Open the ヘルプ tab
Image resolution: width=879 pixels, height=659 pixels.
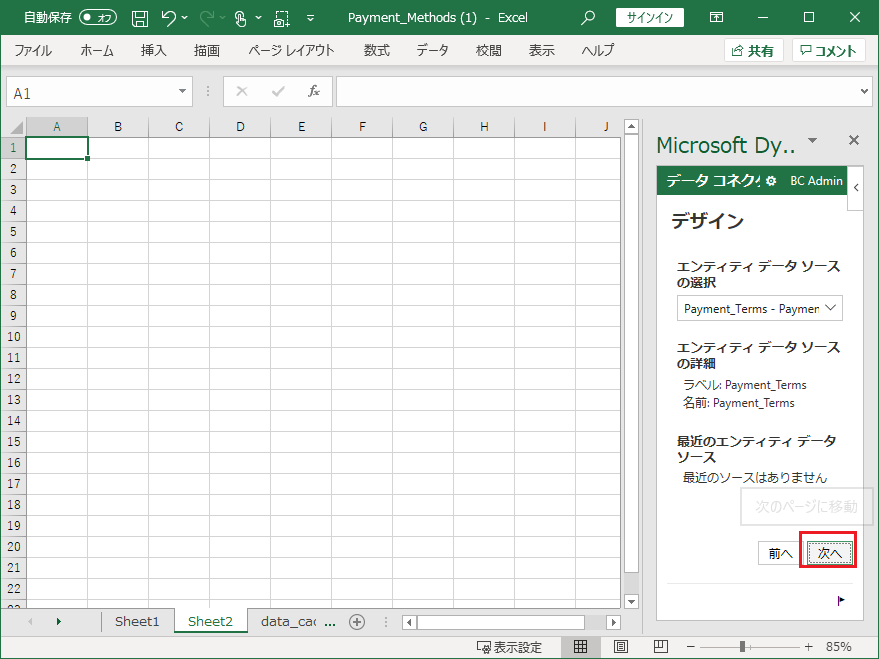coord(598,50)
